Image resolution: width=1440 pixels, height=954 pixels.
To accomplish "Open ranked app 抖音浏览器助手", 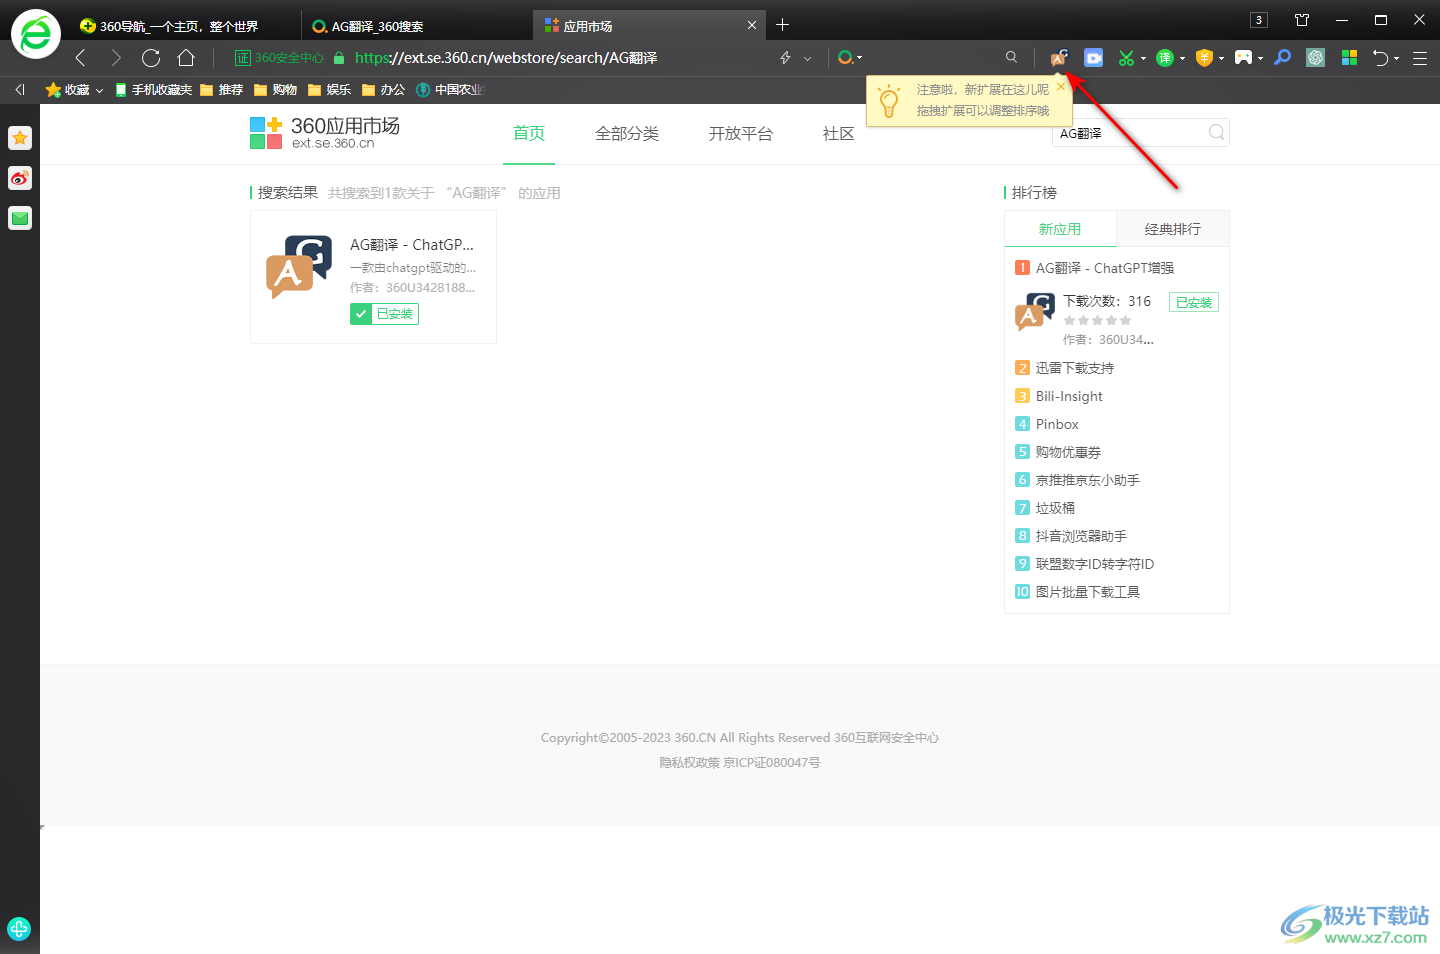I will tap(1081, 536).
